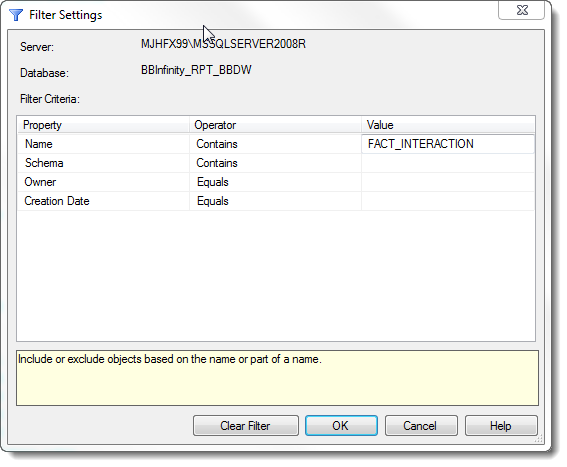Image resolution: width=567 pixels, height=467 pixels.
Task: Open the Schema row Contains operator
Action: [x=275, y=163]
